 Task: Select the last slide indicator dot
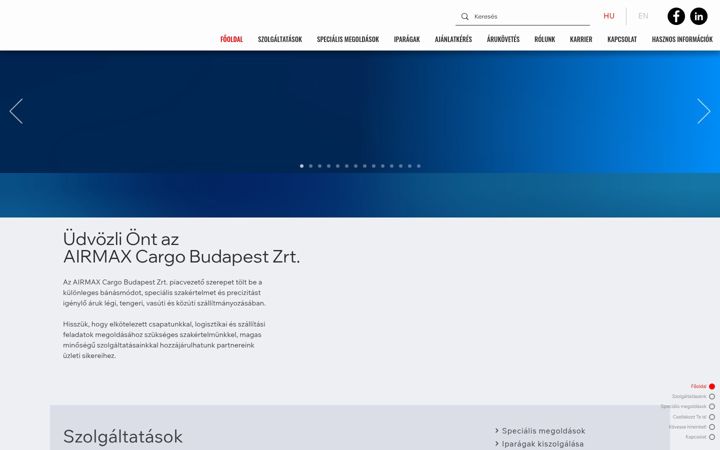tap(419, 166)
